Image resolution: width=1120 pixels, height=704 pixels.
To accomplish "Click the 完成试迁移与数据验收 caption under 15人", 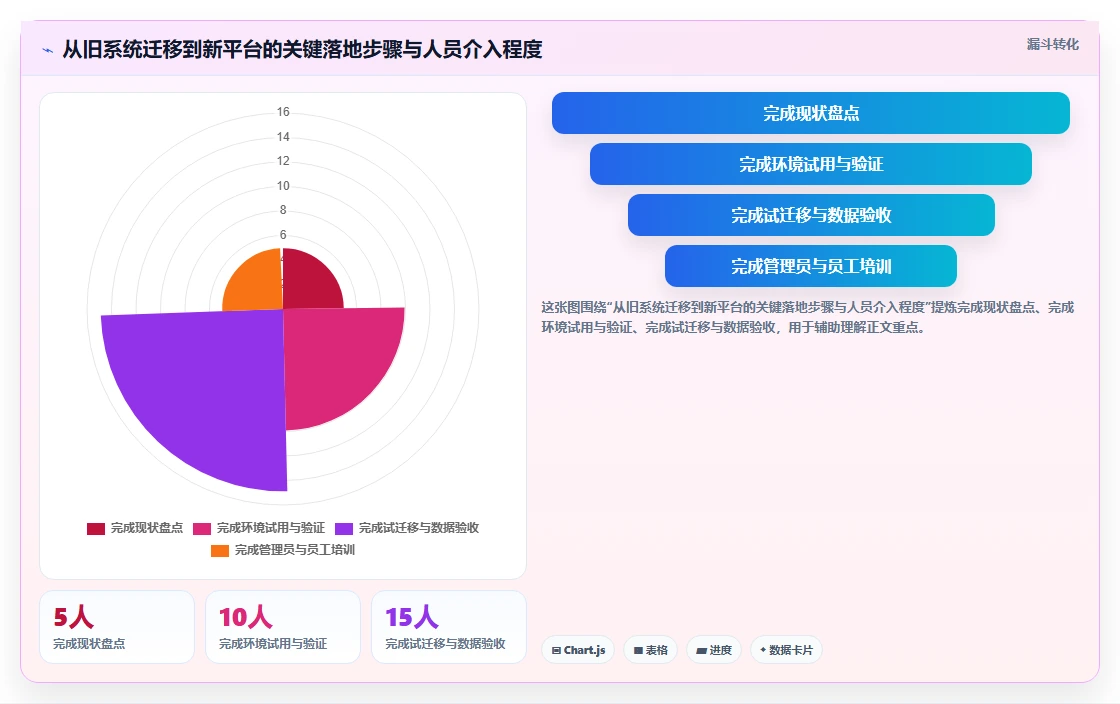I will (445, 643).
